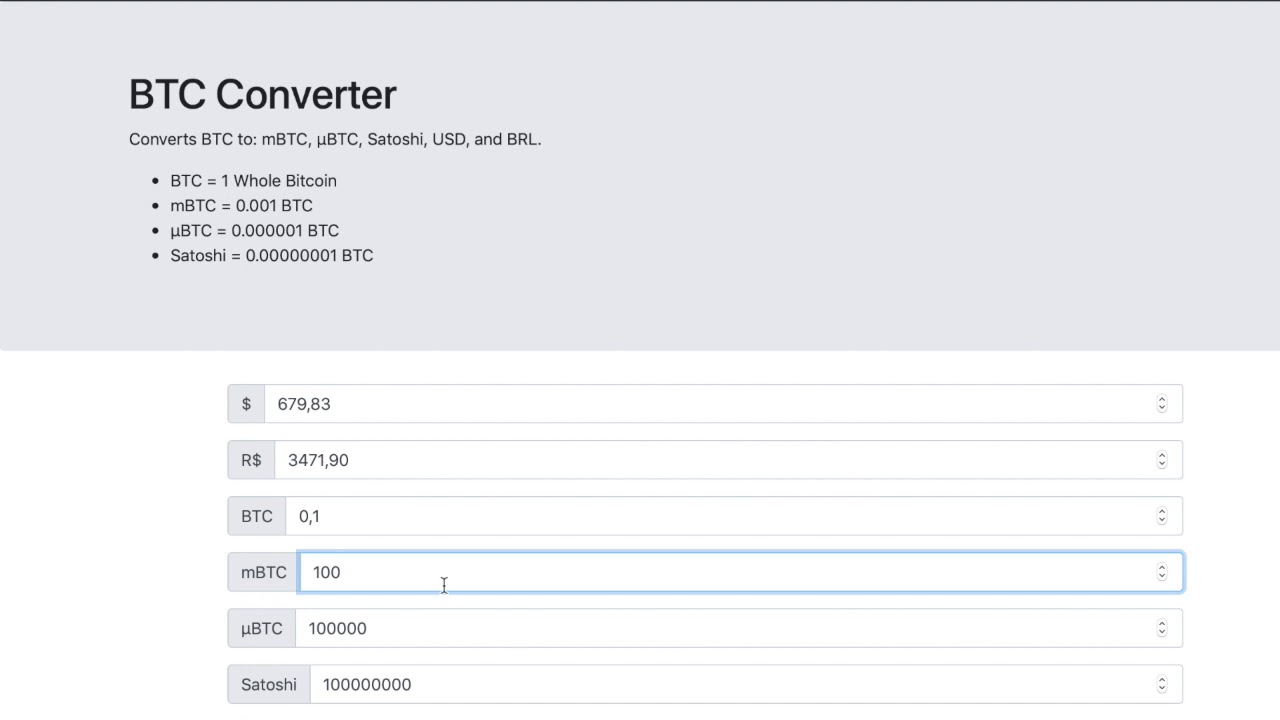The image size is (1280, 720).
Task: Click into the mBTC field showing 100
Action: click(700, 572)
